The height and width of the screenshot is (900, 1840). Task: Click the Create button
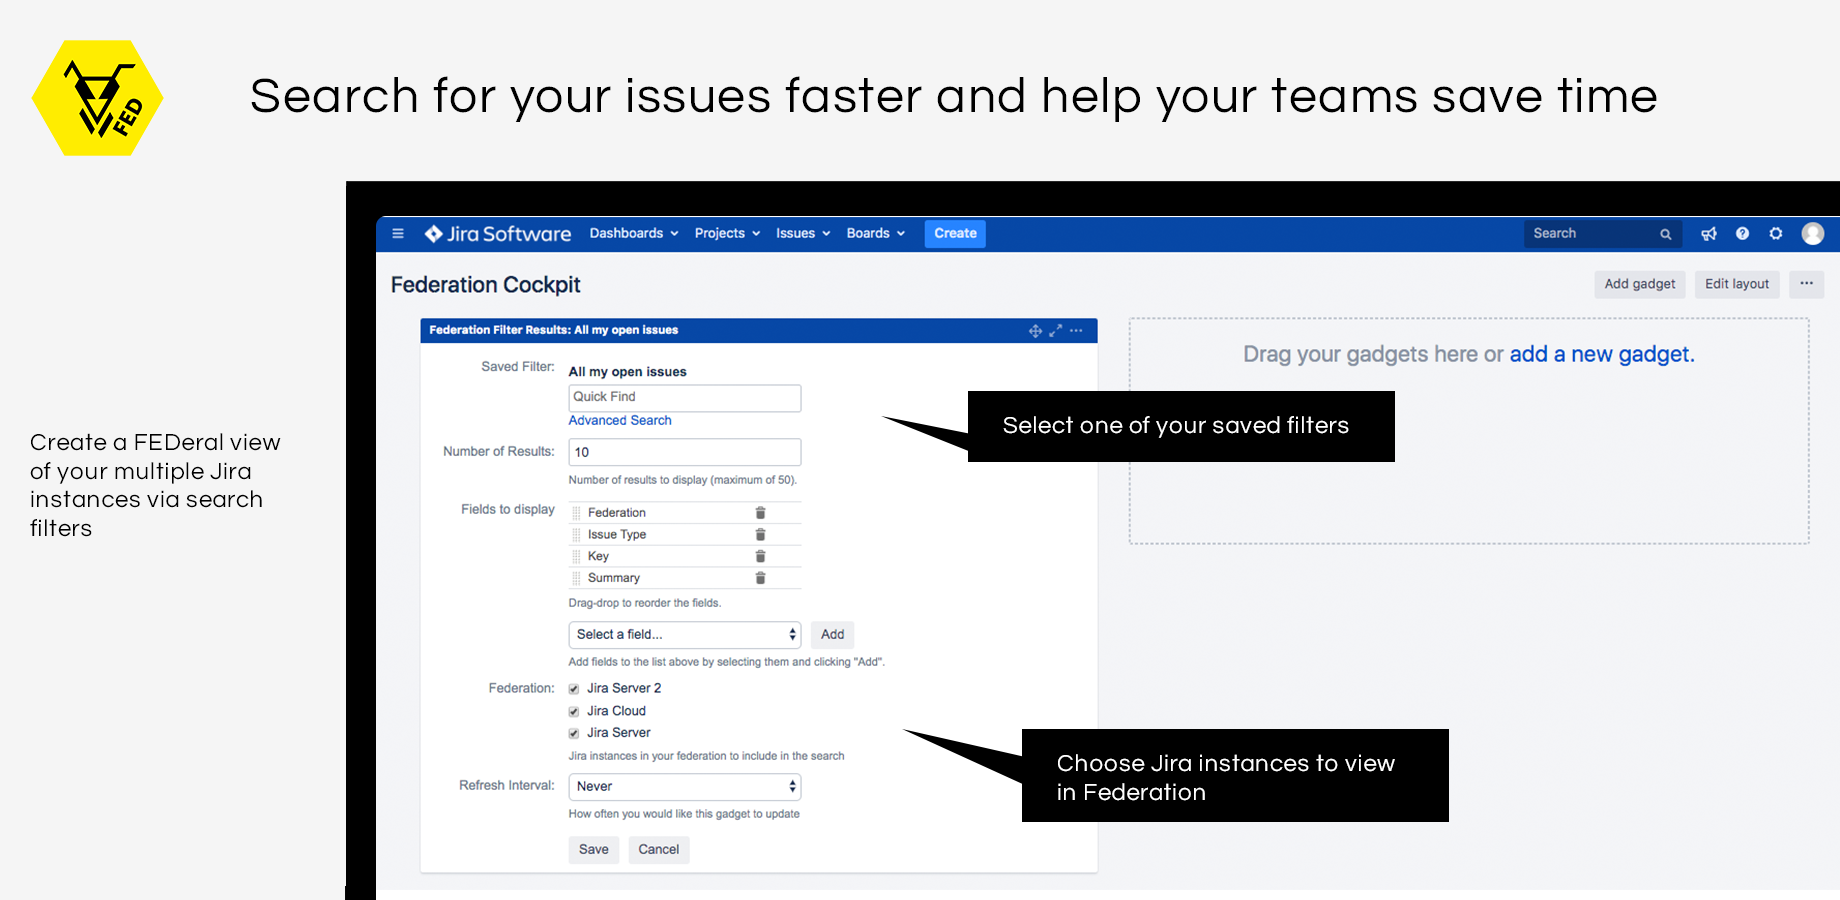956,234
